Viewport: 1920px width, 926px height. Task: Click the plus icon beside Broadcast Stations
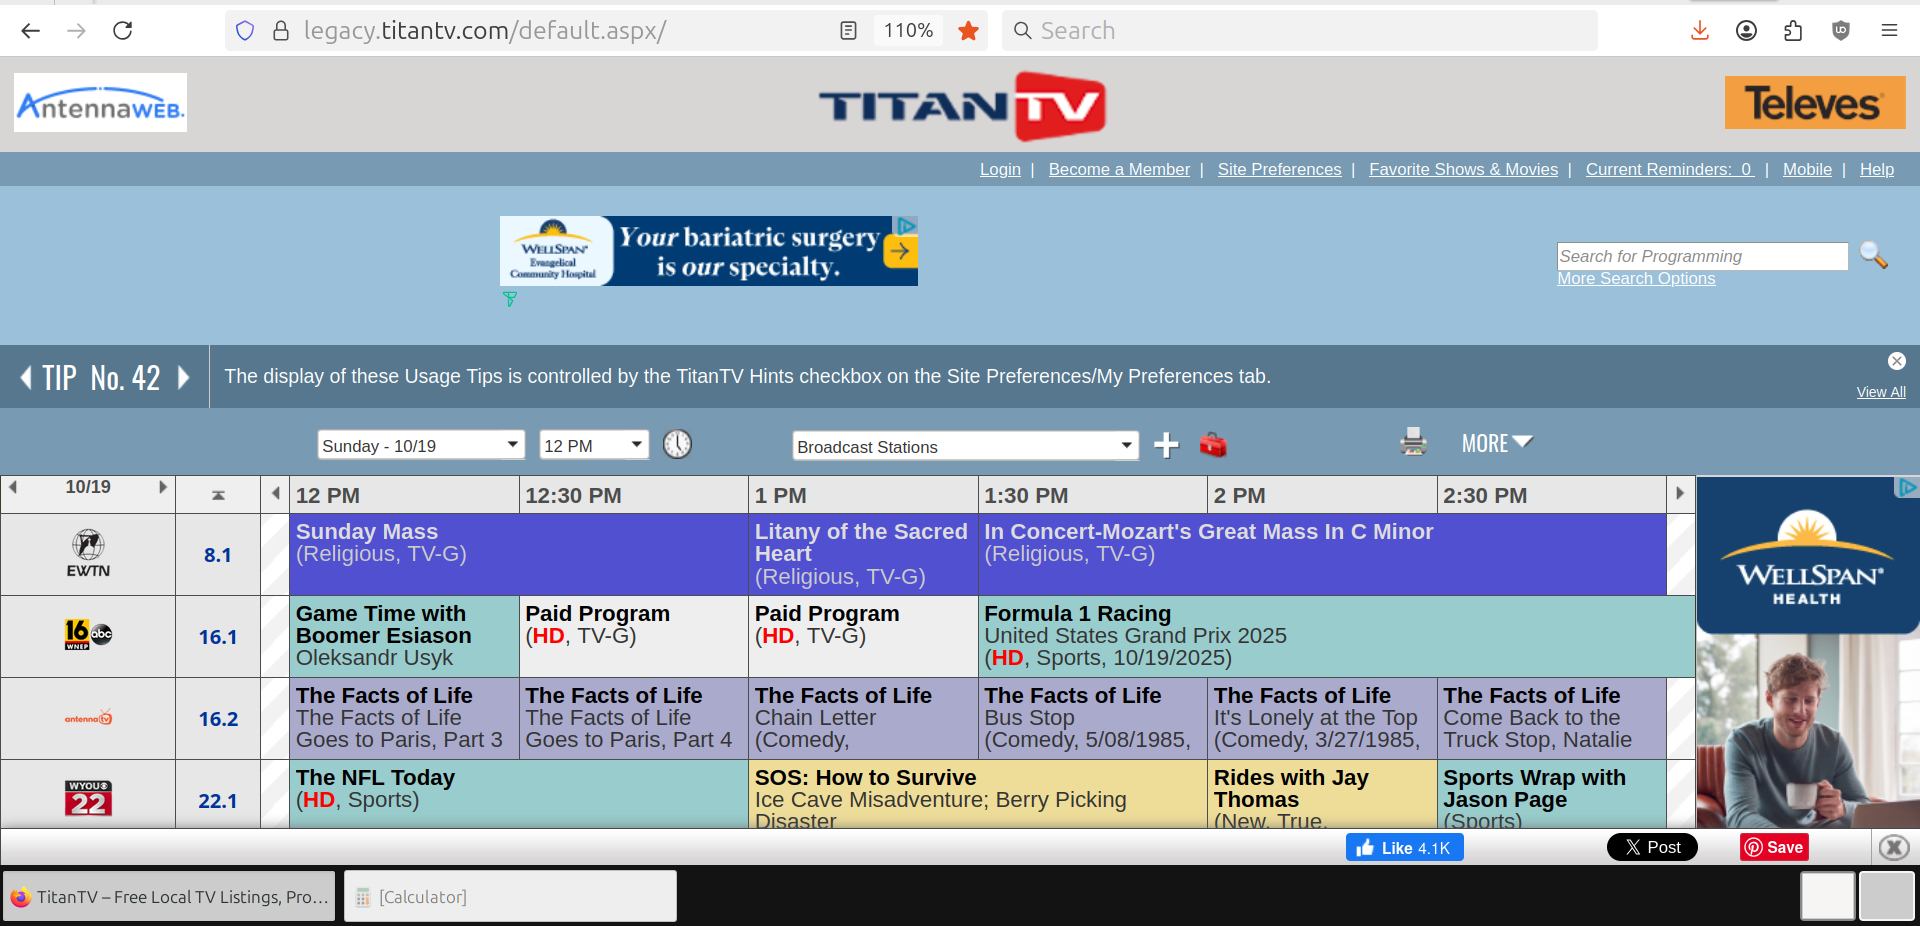pos(1166,445)
